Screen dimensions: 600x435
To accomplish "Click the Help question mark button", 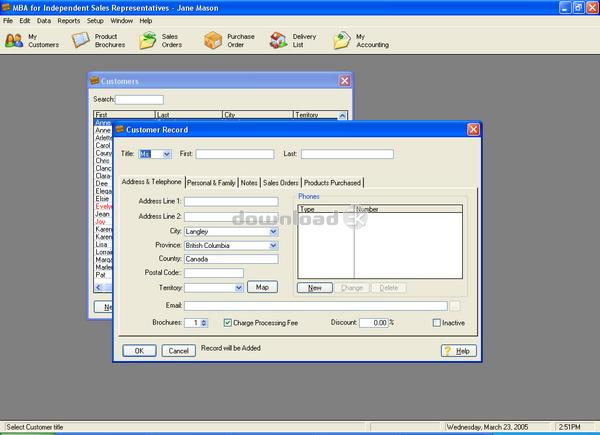I will coord(458,351).
